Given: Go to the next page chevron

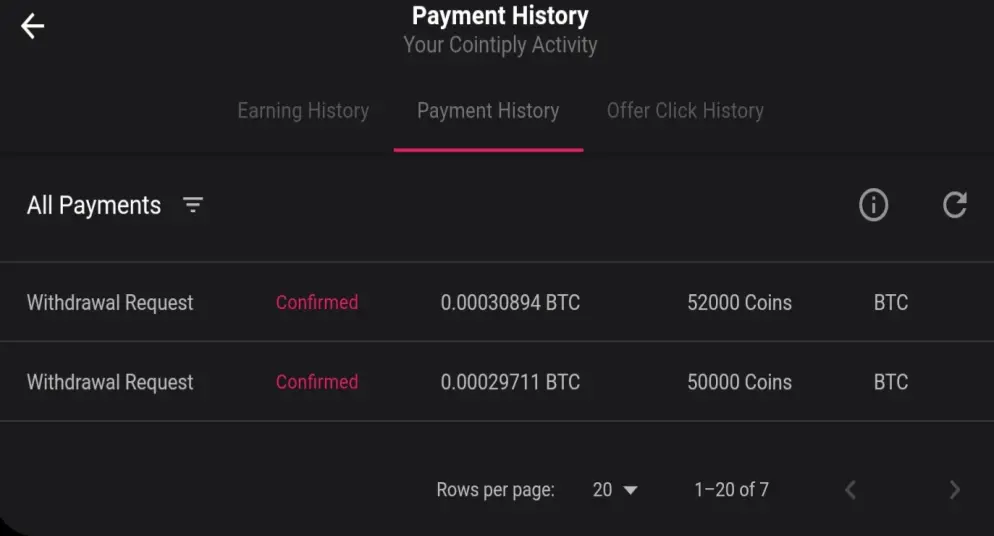Looking at the screenshot, I should click(x=955, y=490).
